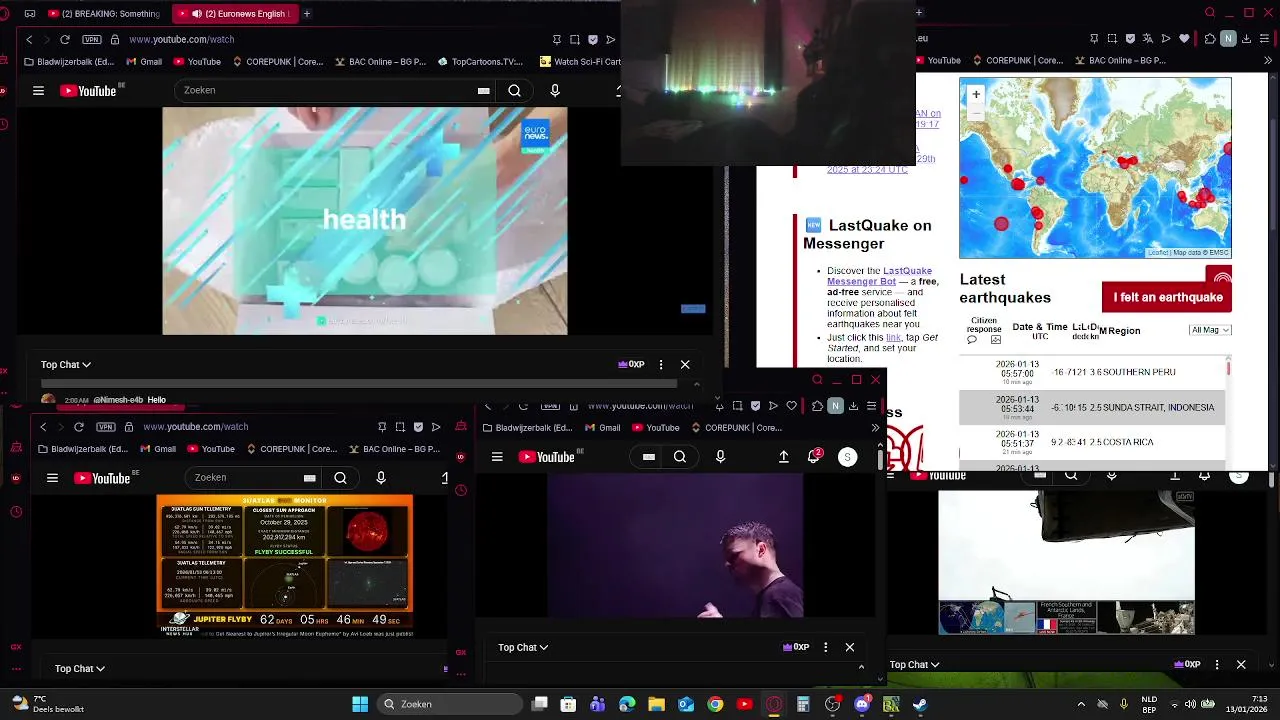
Task: Open YouTube notifications bell in bottom-middle window
Action: (815, 456)
